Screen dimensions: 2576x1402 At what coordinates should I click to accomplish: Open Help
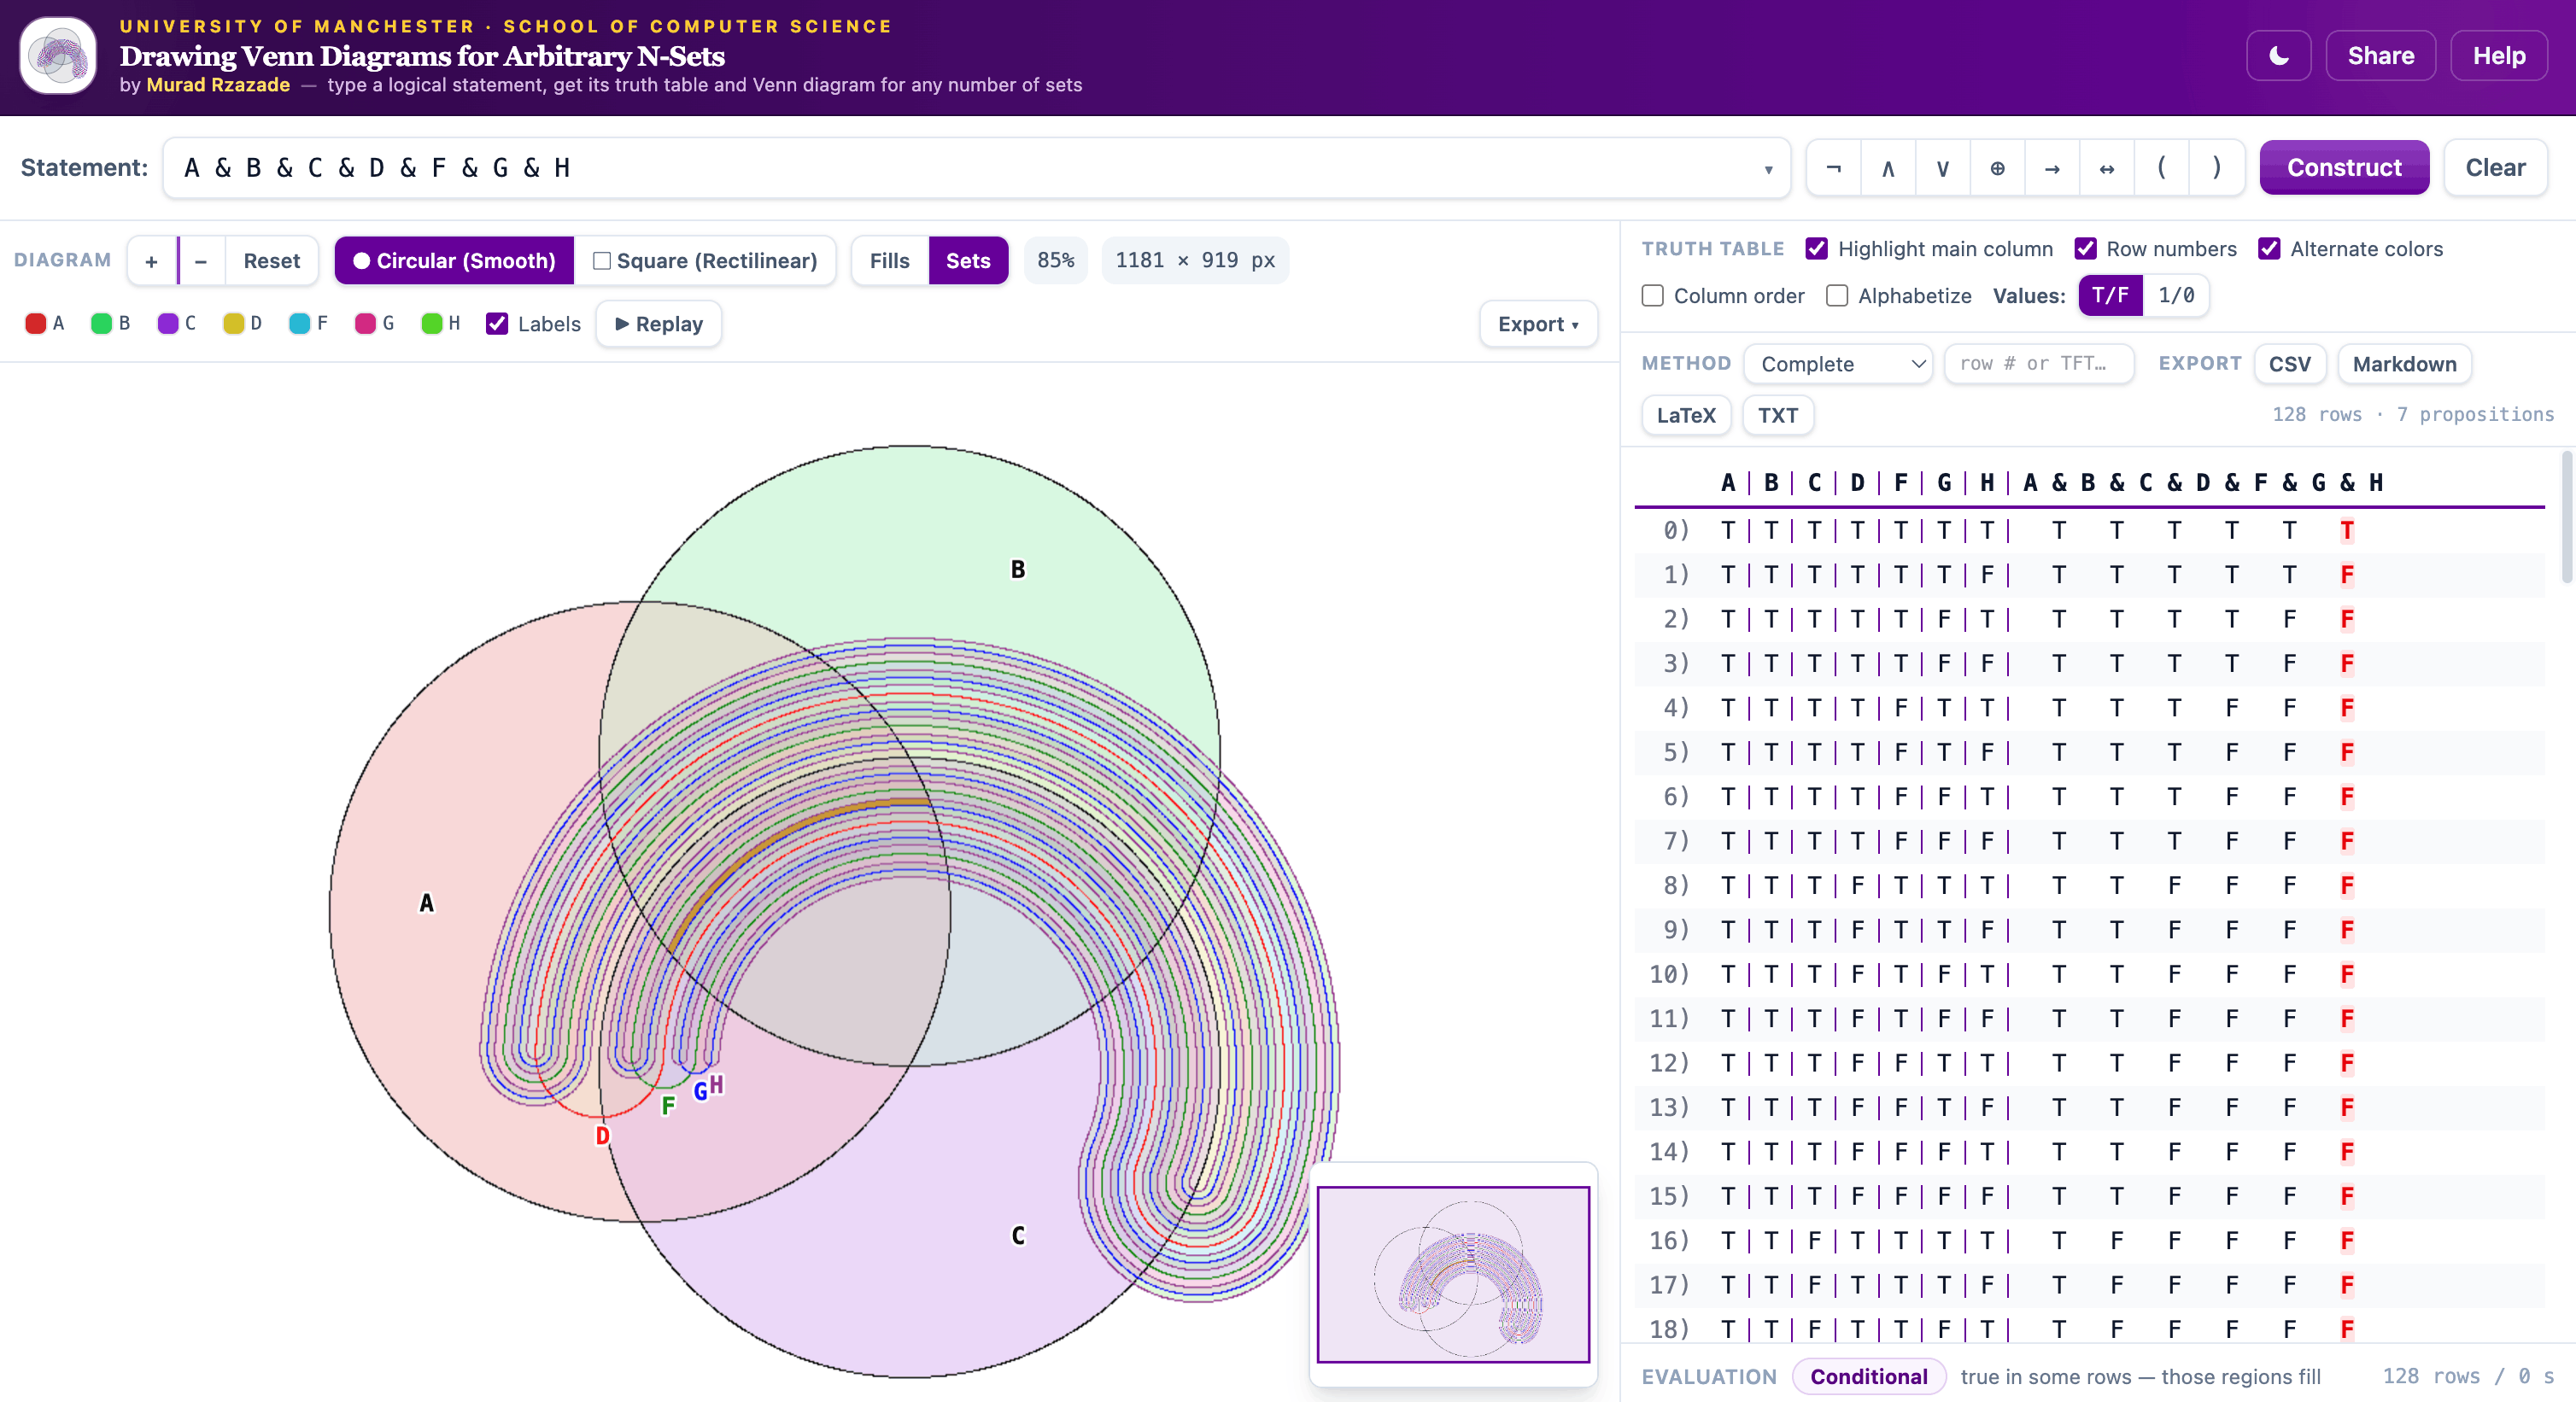click(2498, 56)
